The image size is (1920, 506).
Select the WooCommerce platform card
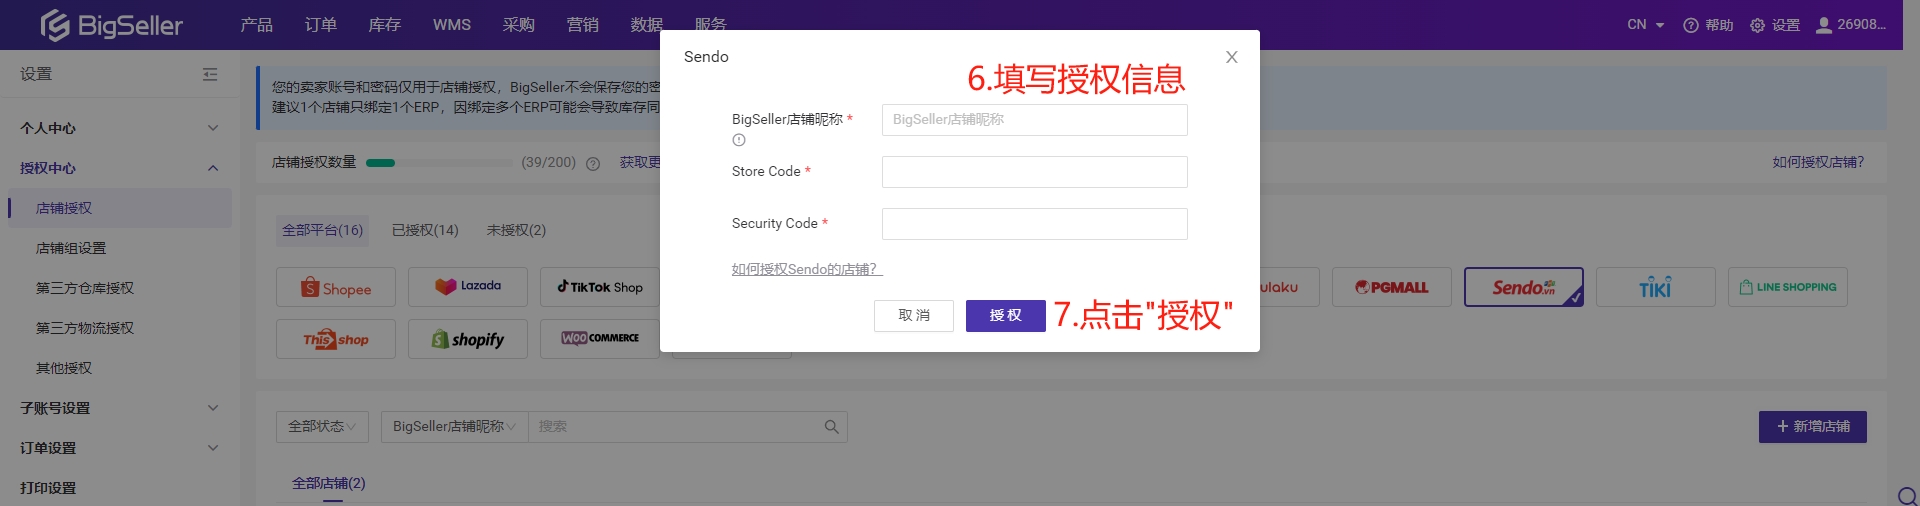(x=600, y=339)
